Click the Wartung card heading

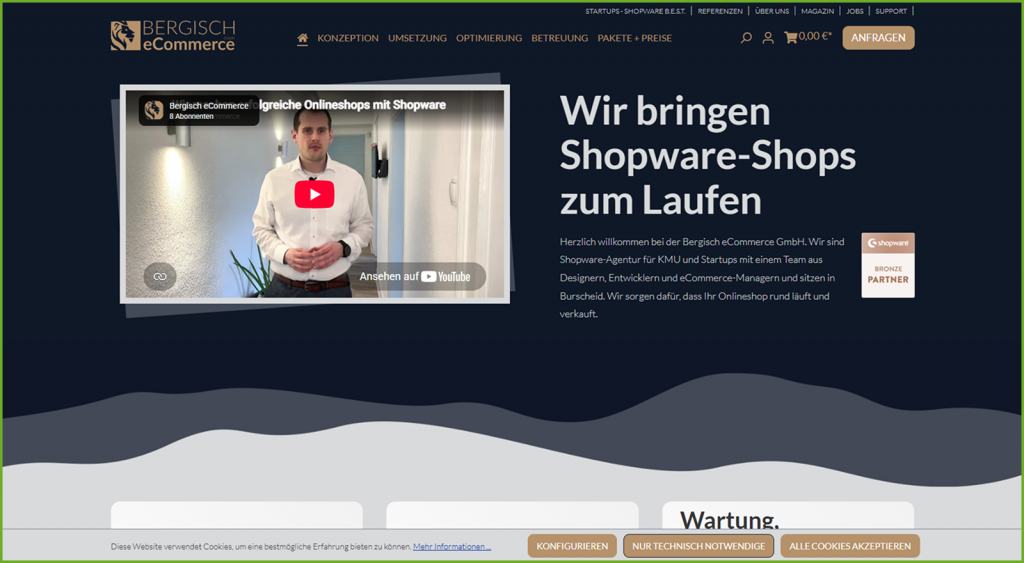(729, 520)
